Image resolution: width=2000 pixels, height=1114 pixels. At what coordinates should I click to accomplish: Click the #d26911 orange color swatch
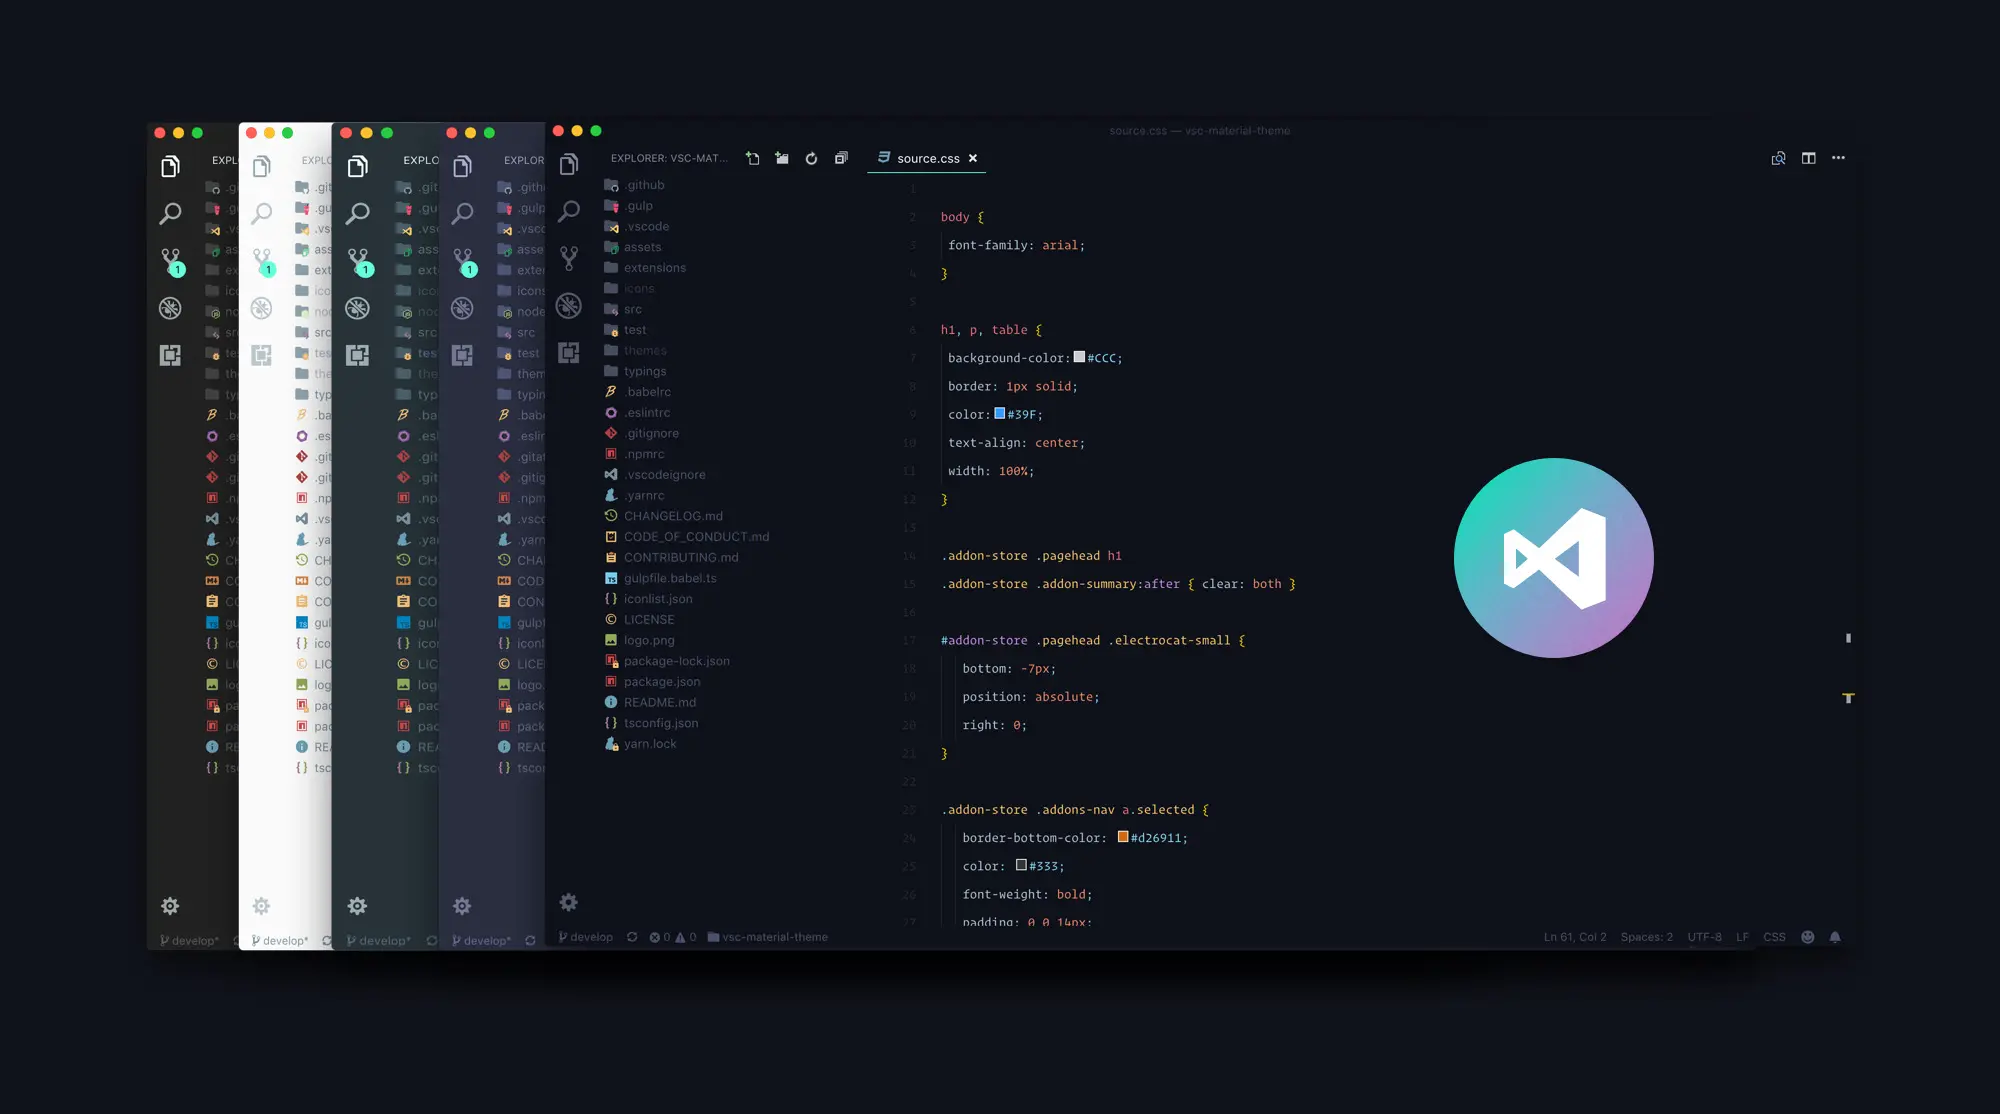click(1122, 837)
